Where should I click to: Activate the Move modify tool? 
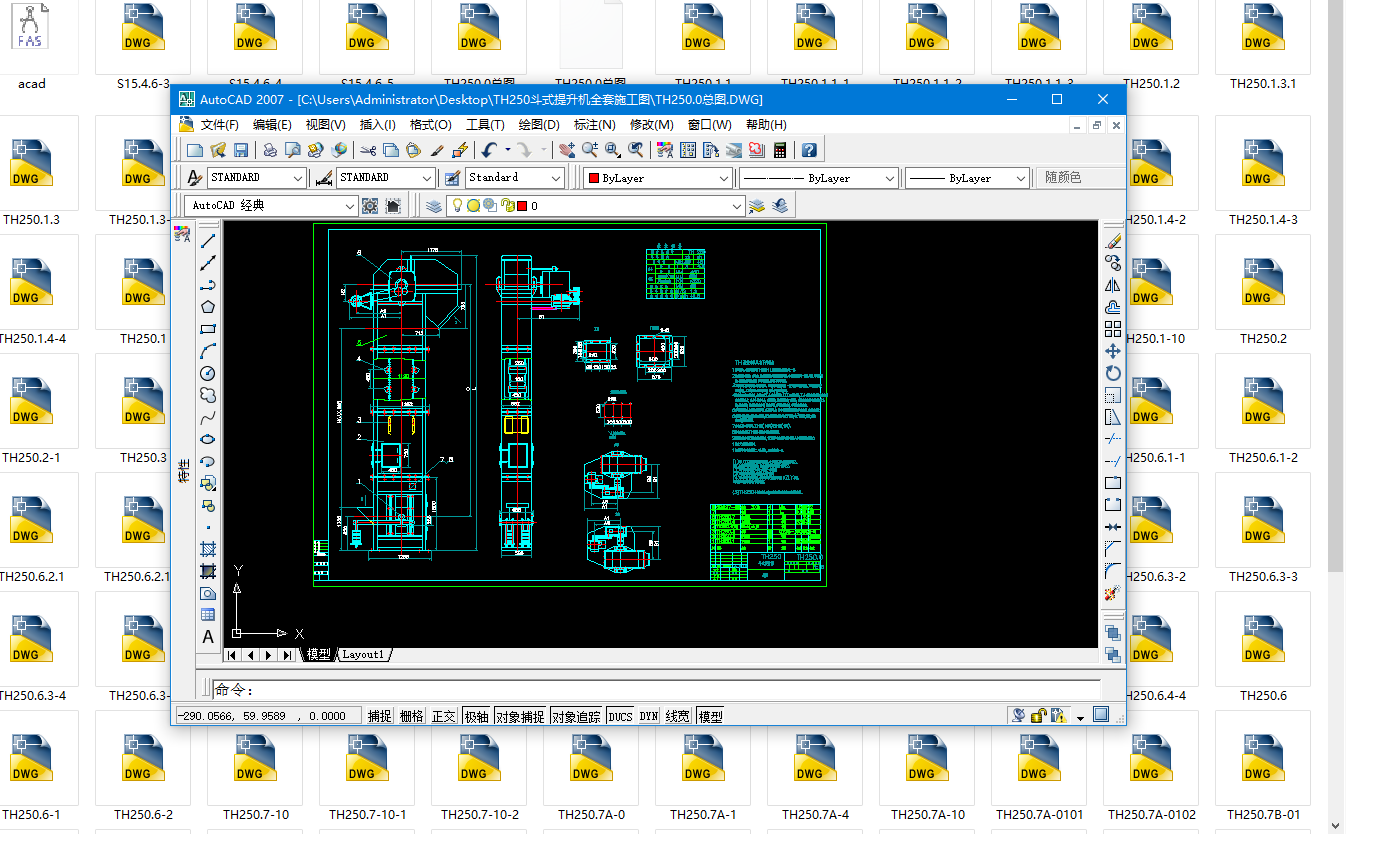[1112, 351]
